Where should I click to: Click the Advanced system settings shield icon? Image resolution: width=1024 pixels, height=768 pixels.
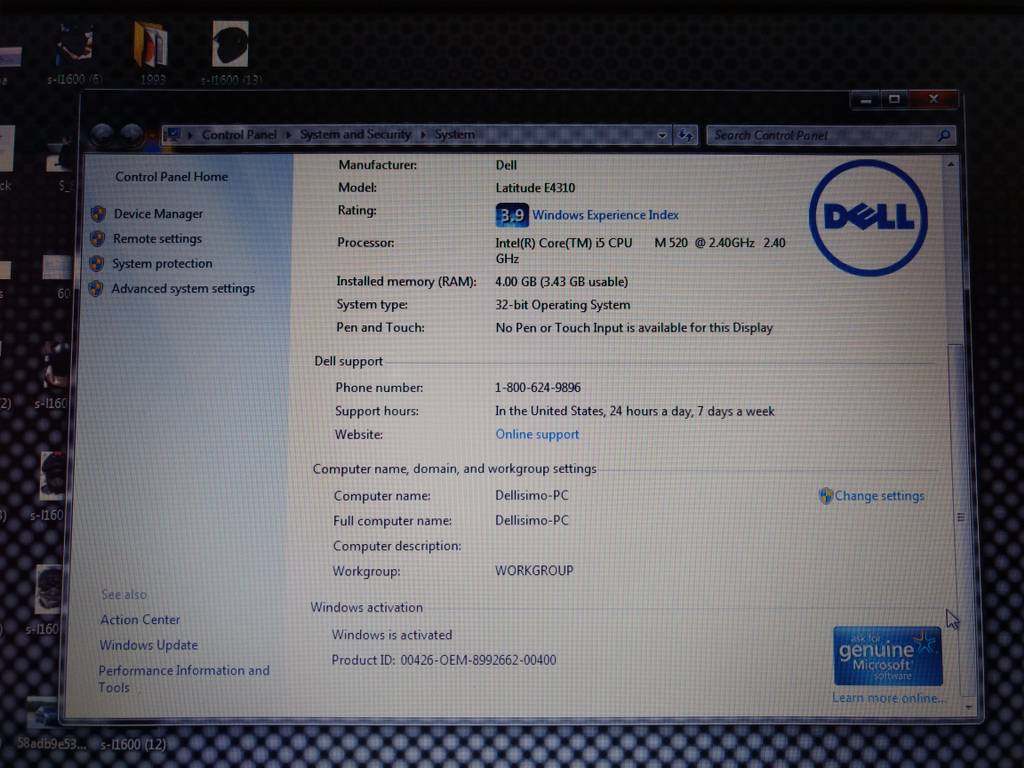[96, 288]
